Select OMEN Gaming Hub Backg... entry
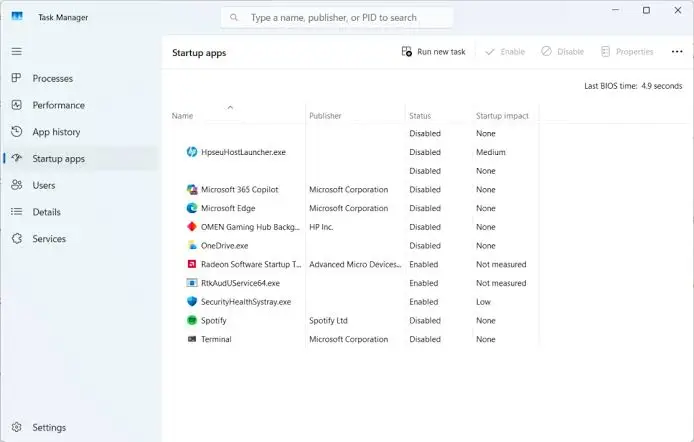 pyautogui.click(x=250, y=227)
